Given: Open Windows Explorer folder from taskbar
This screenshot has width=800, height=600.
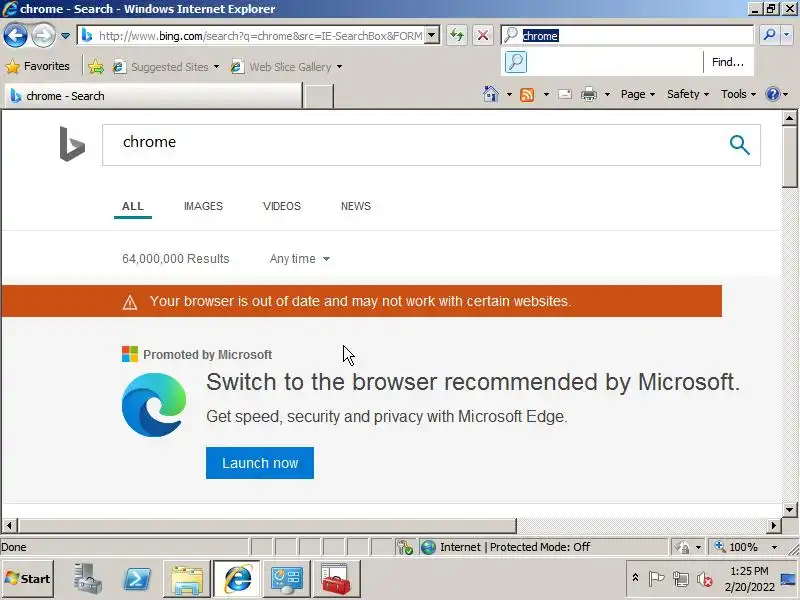Looking at the screenshot, I should click(187, 579).
